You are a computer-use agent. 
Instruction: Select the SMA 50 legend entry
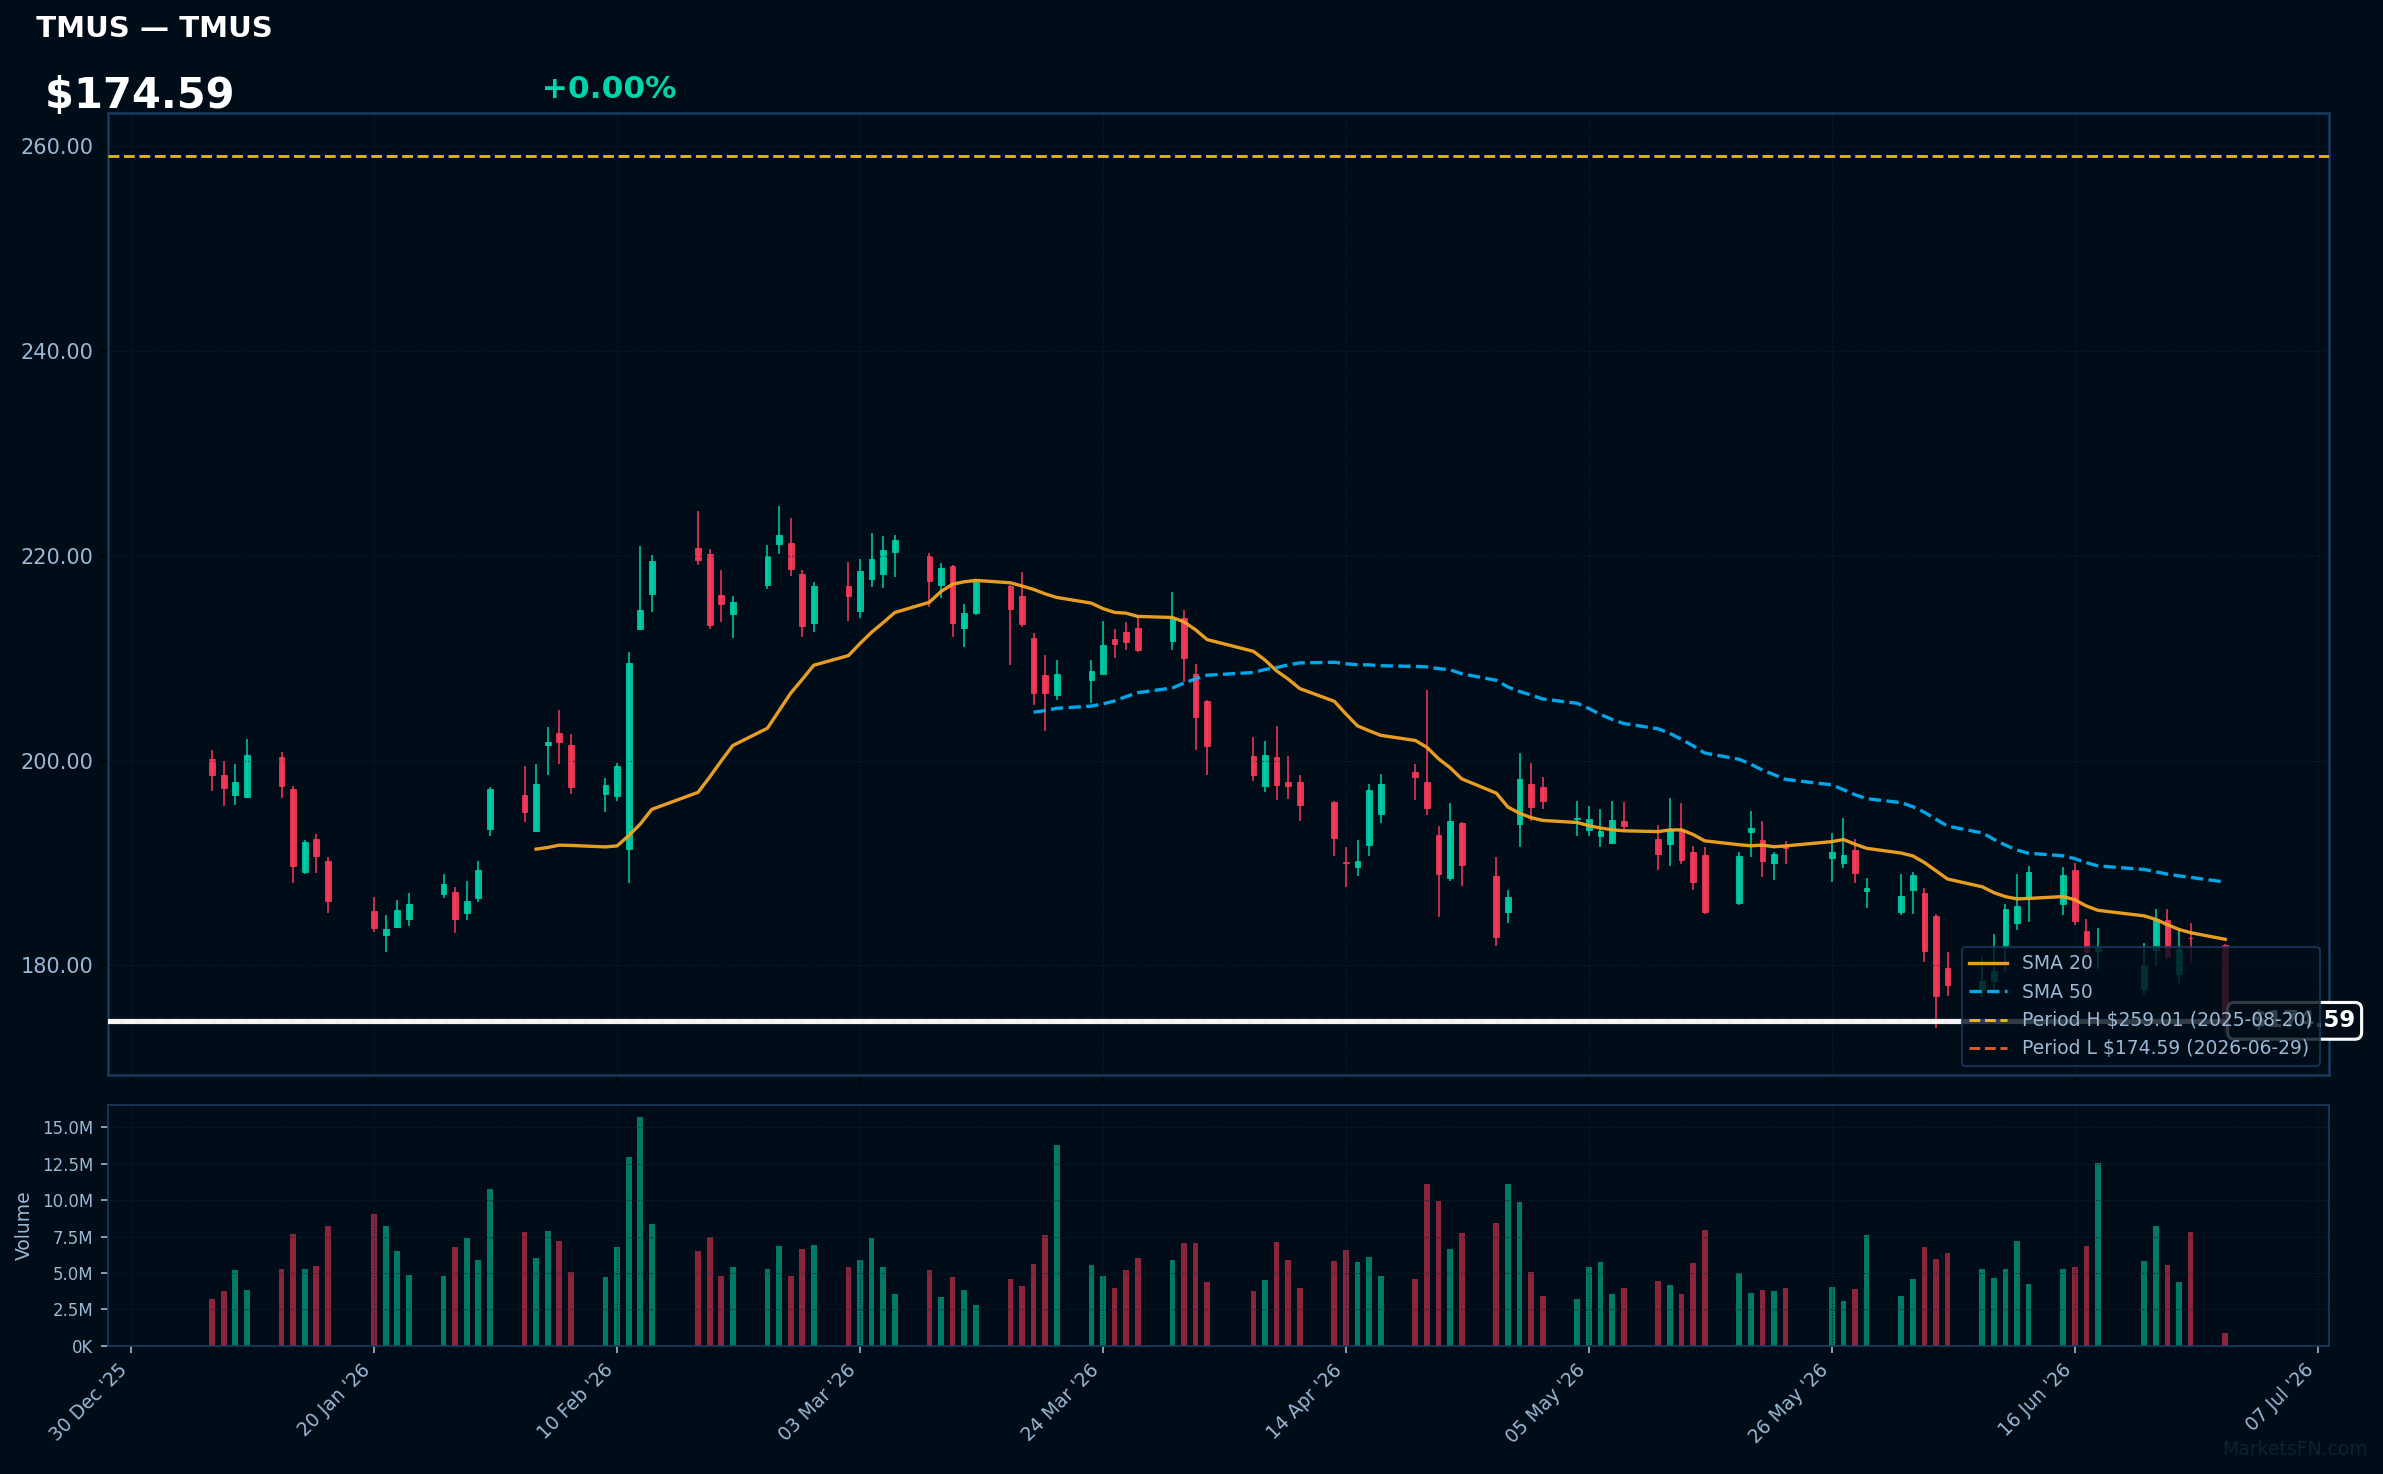click(2030, 991)
